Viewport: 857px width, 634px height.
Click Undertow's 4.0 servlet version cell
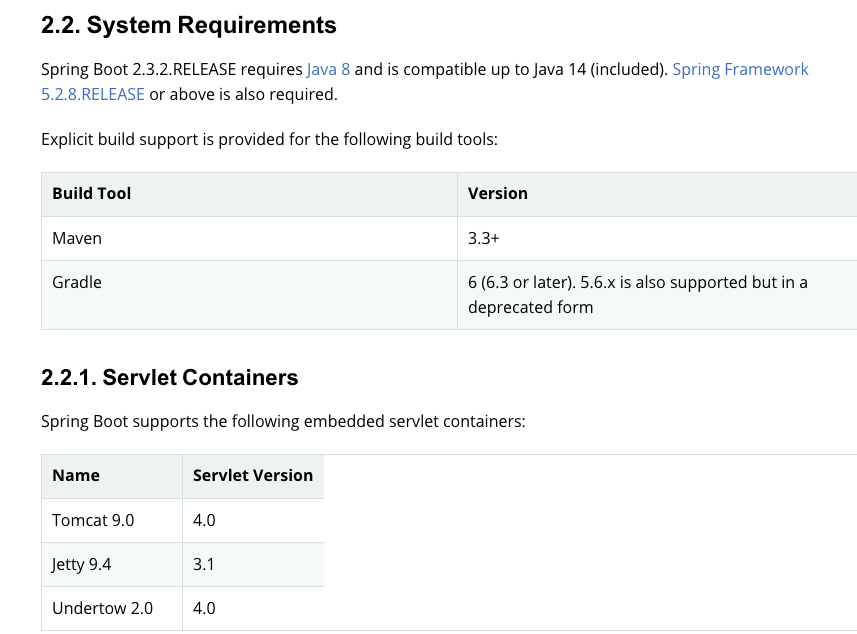(x=204, y=608)
